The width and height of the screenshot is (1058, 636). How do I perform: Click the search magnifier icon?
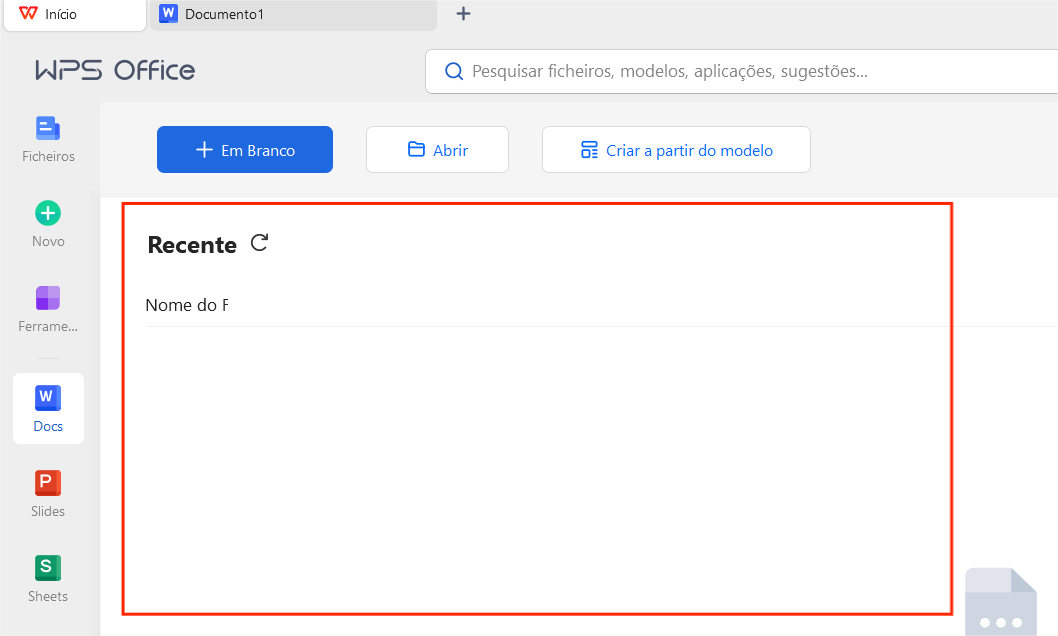[x=454, y=71]
